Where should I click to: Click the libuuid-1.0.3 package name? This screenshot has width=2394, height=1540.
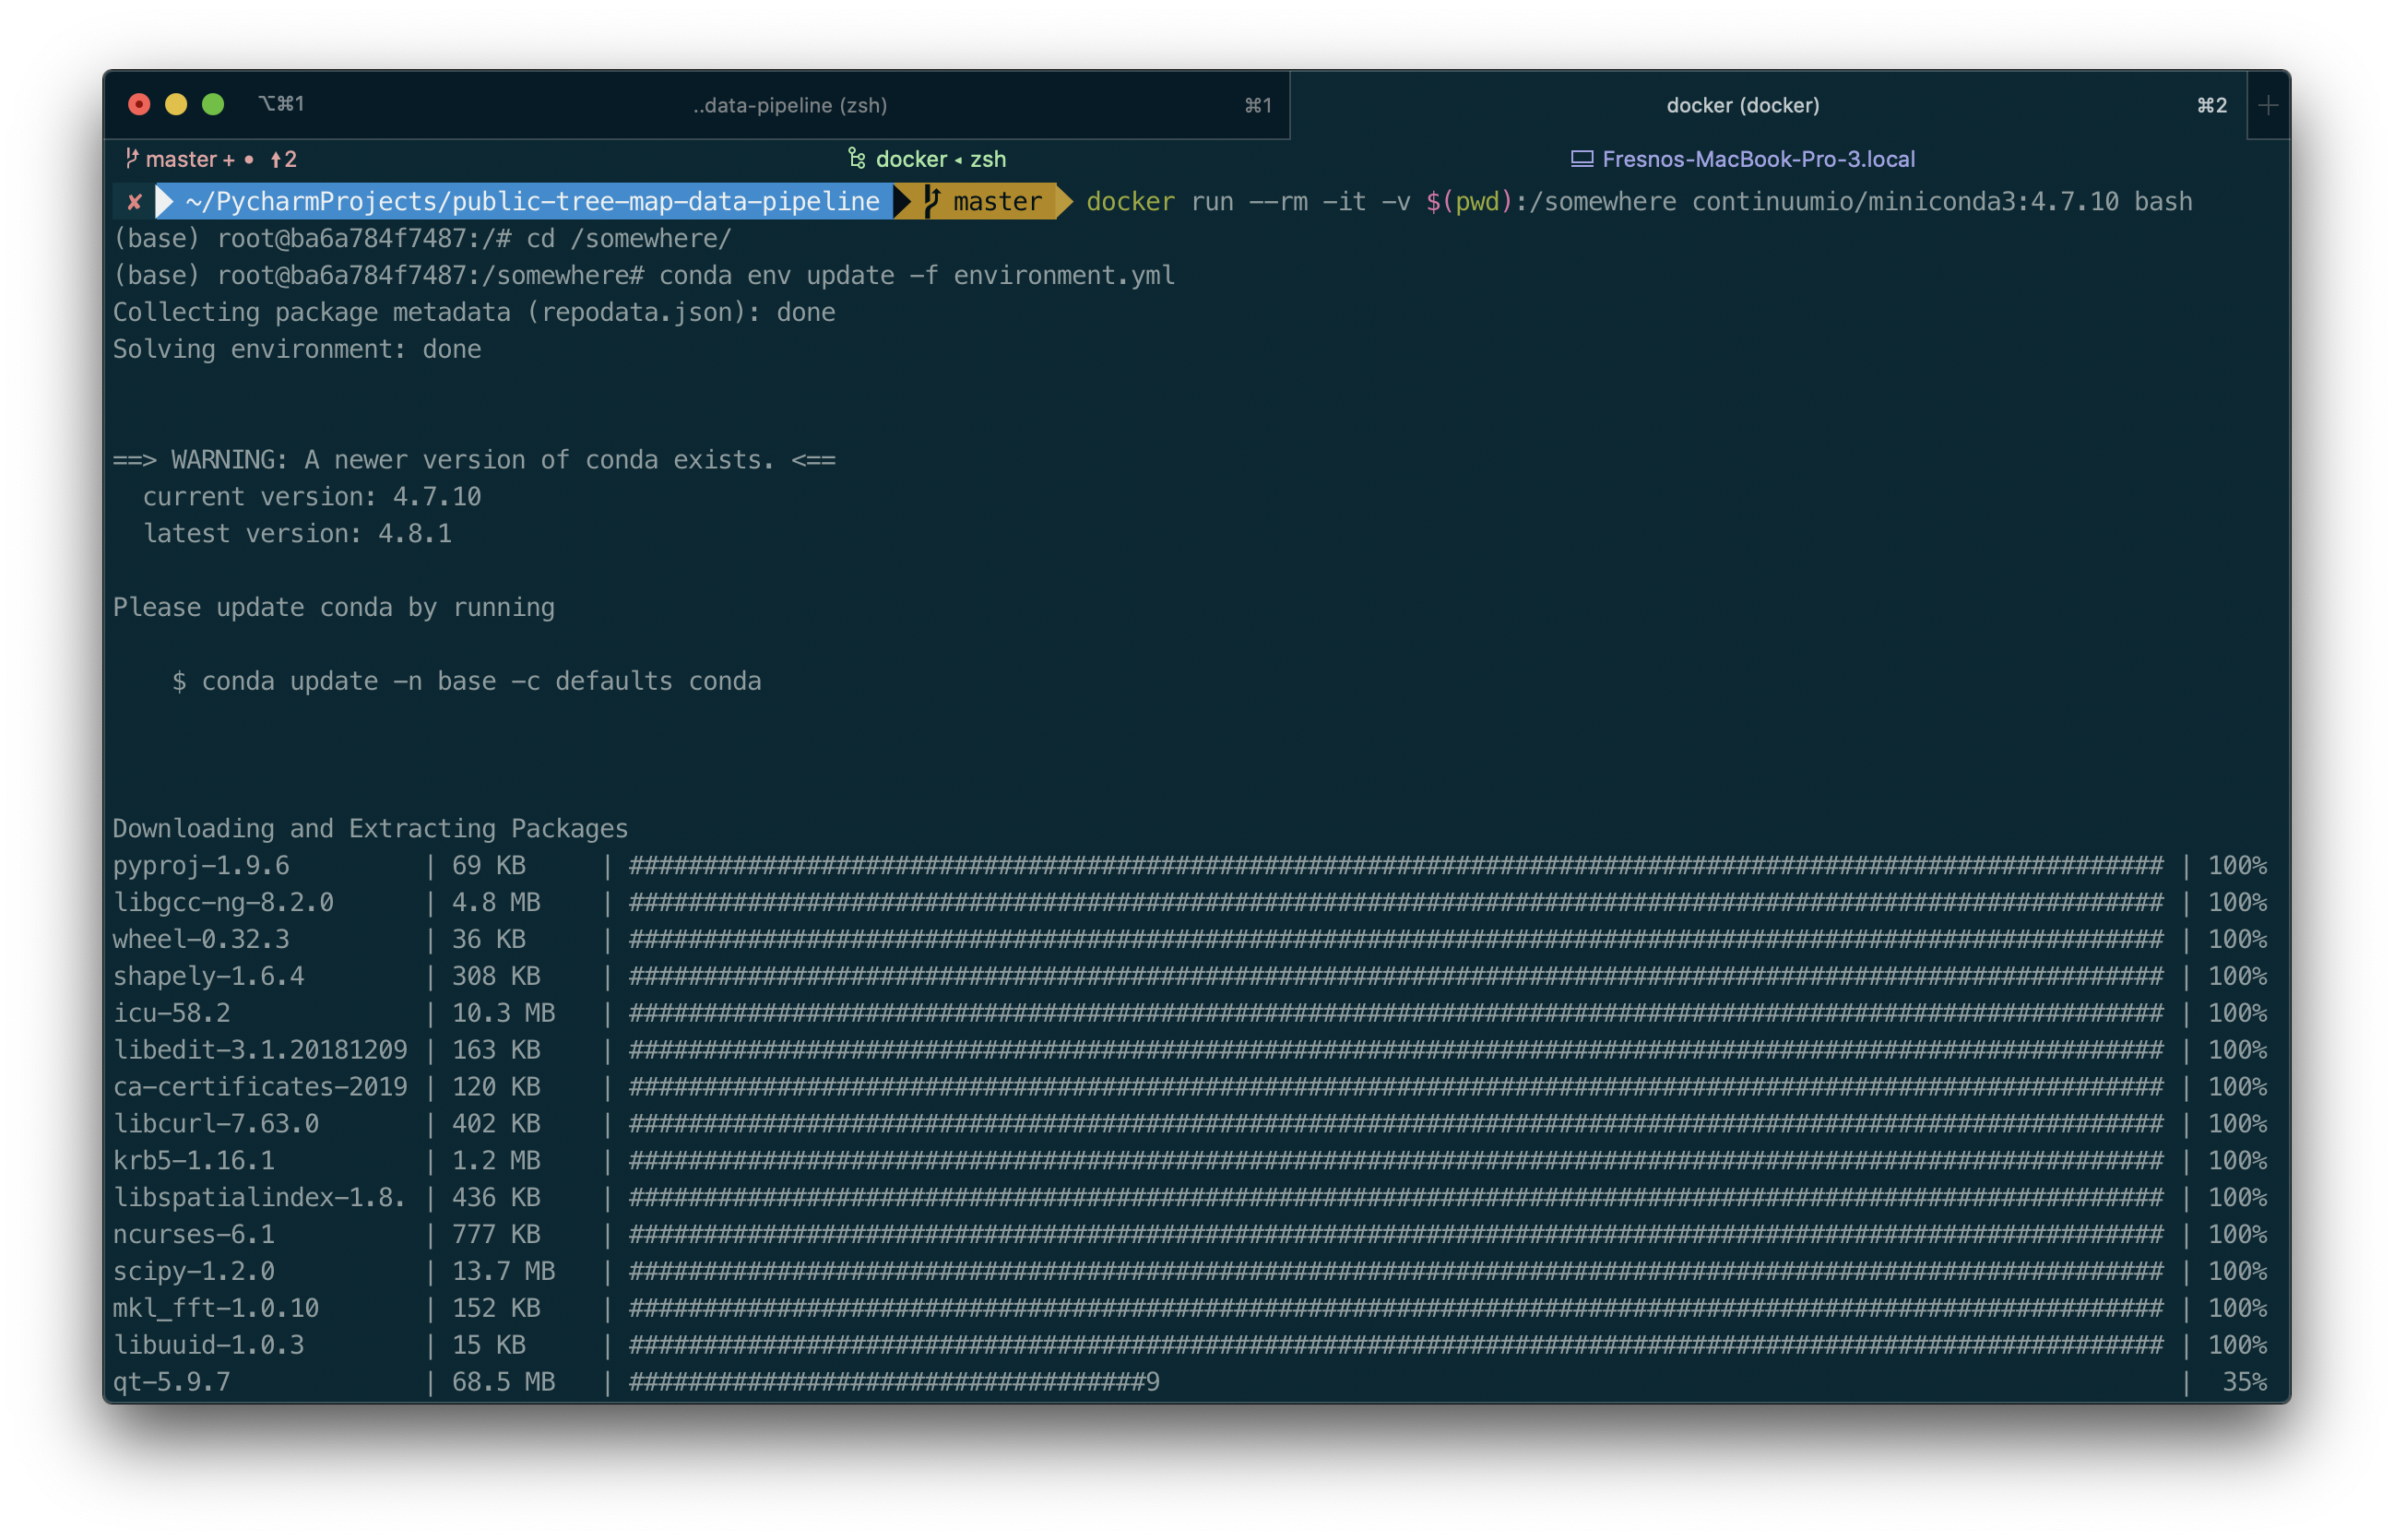pyautogui.click(x=208, y=1346)
